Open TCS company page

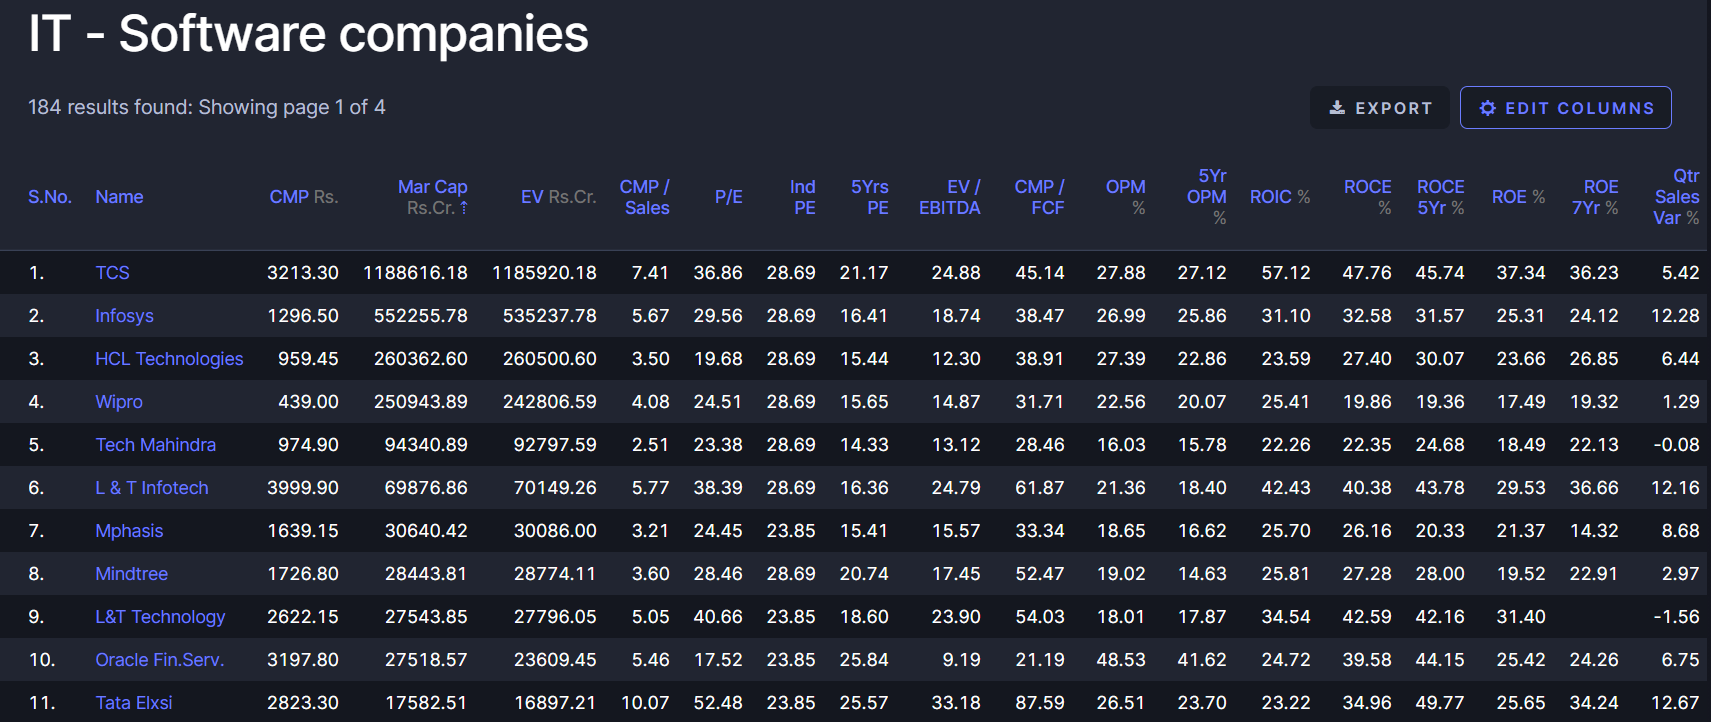[x=112, y=273]
